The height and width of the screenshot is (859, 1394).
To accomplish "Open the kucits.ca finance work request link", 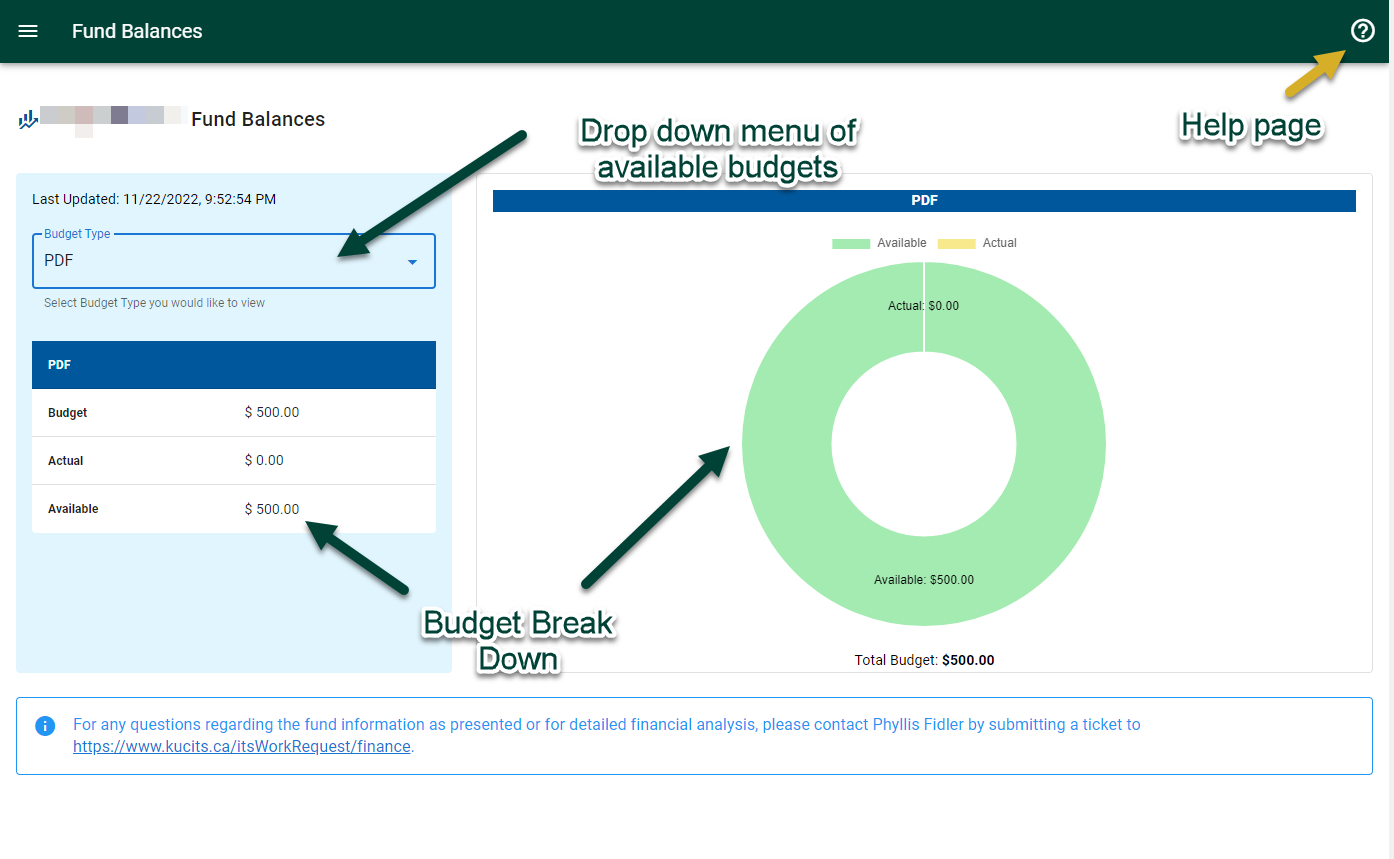I will click(x=241, y=746).
